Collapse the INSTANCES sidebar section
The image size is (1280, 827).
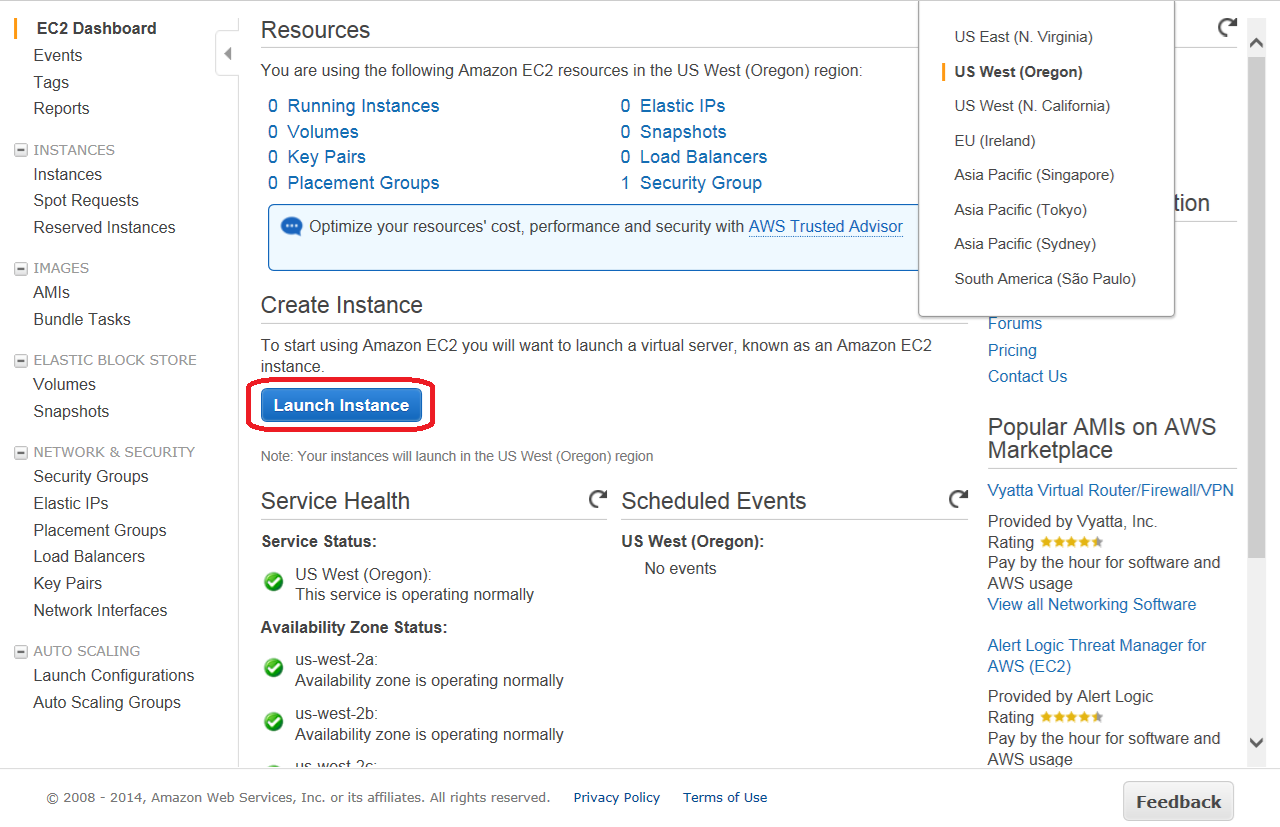click(x=20, y=150)
